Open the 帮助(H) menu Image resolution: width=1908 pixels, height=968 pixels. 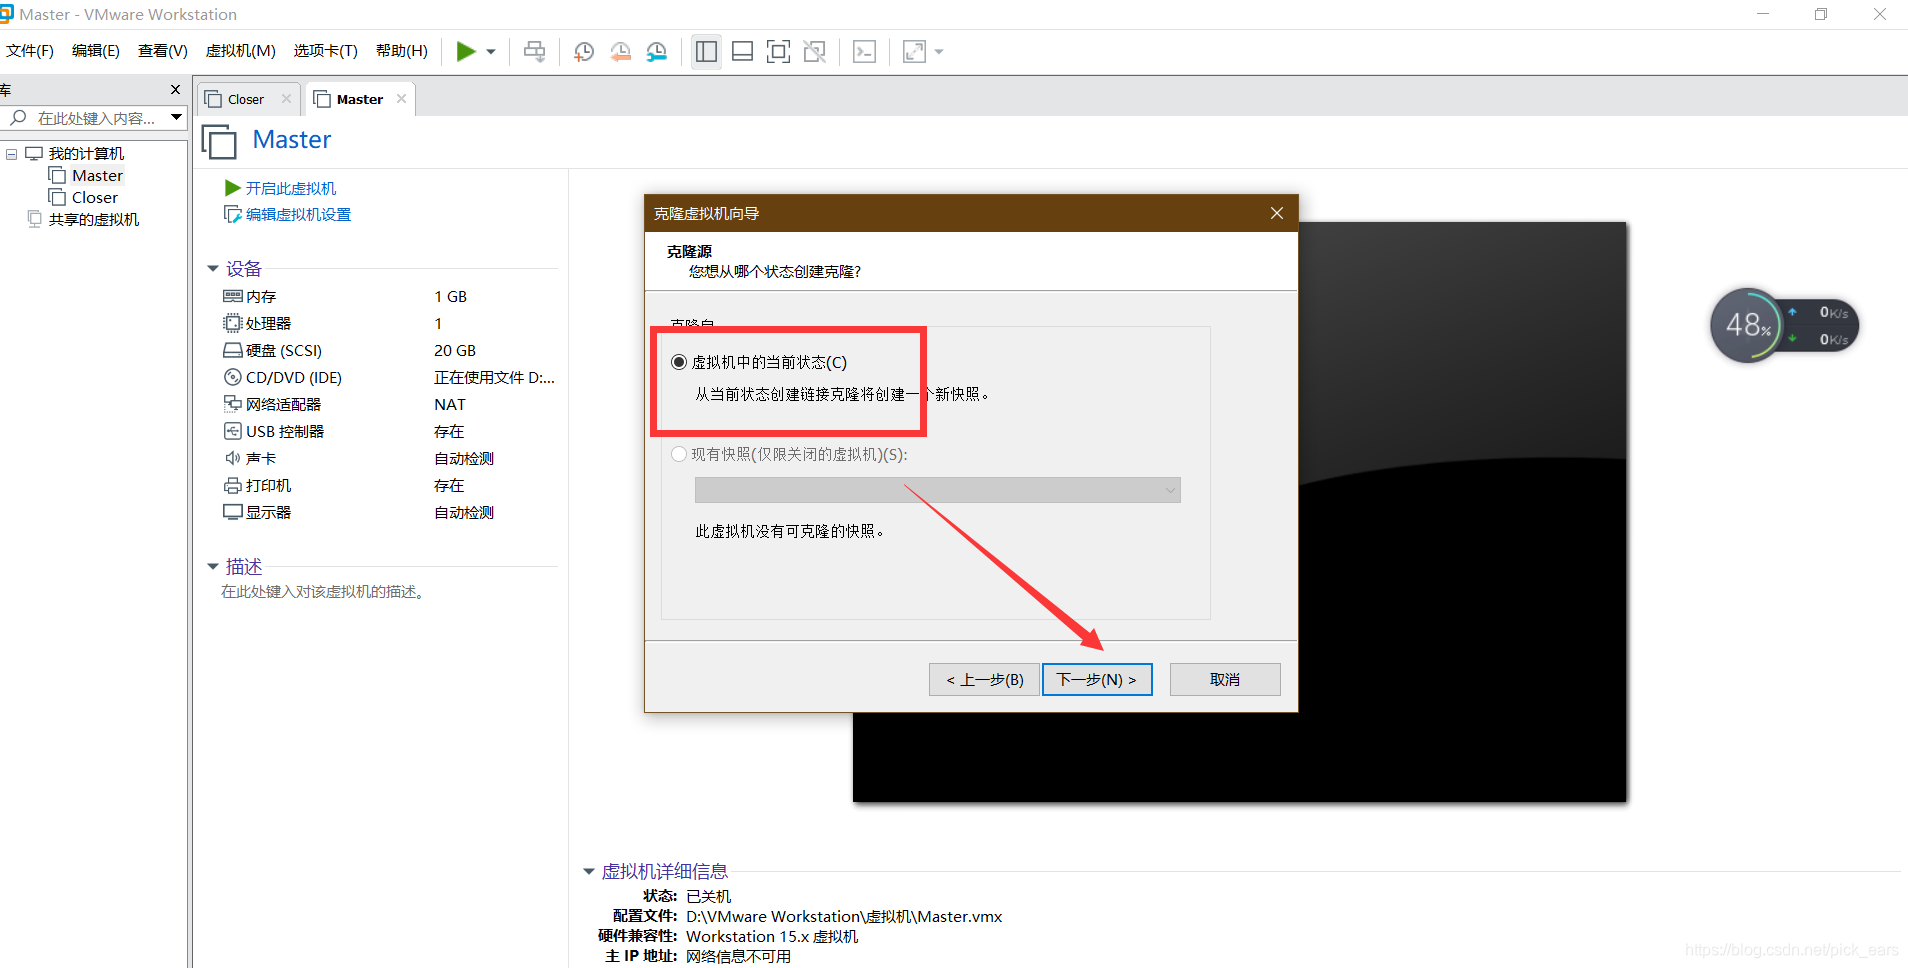tap(402, 51)
